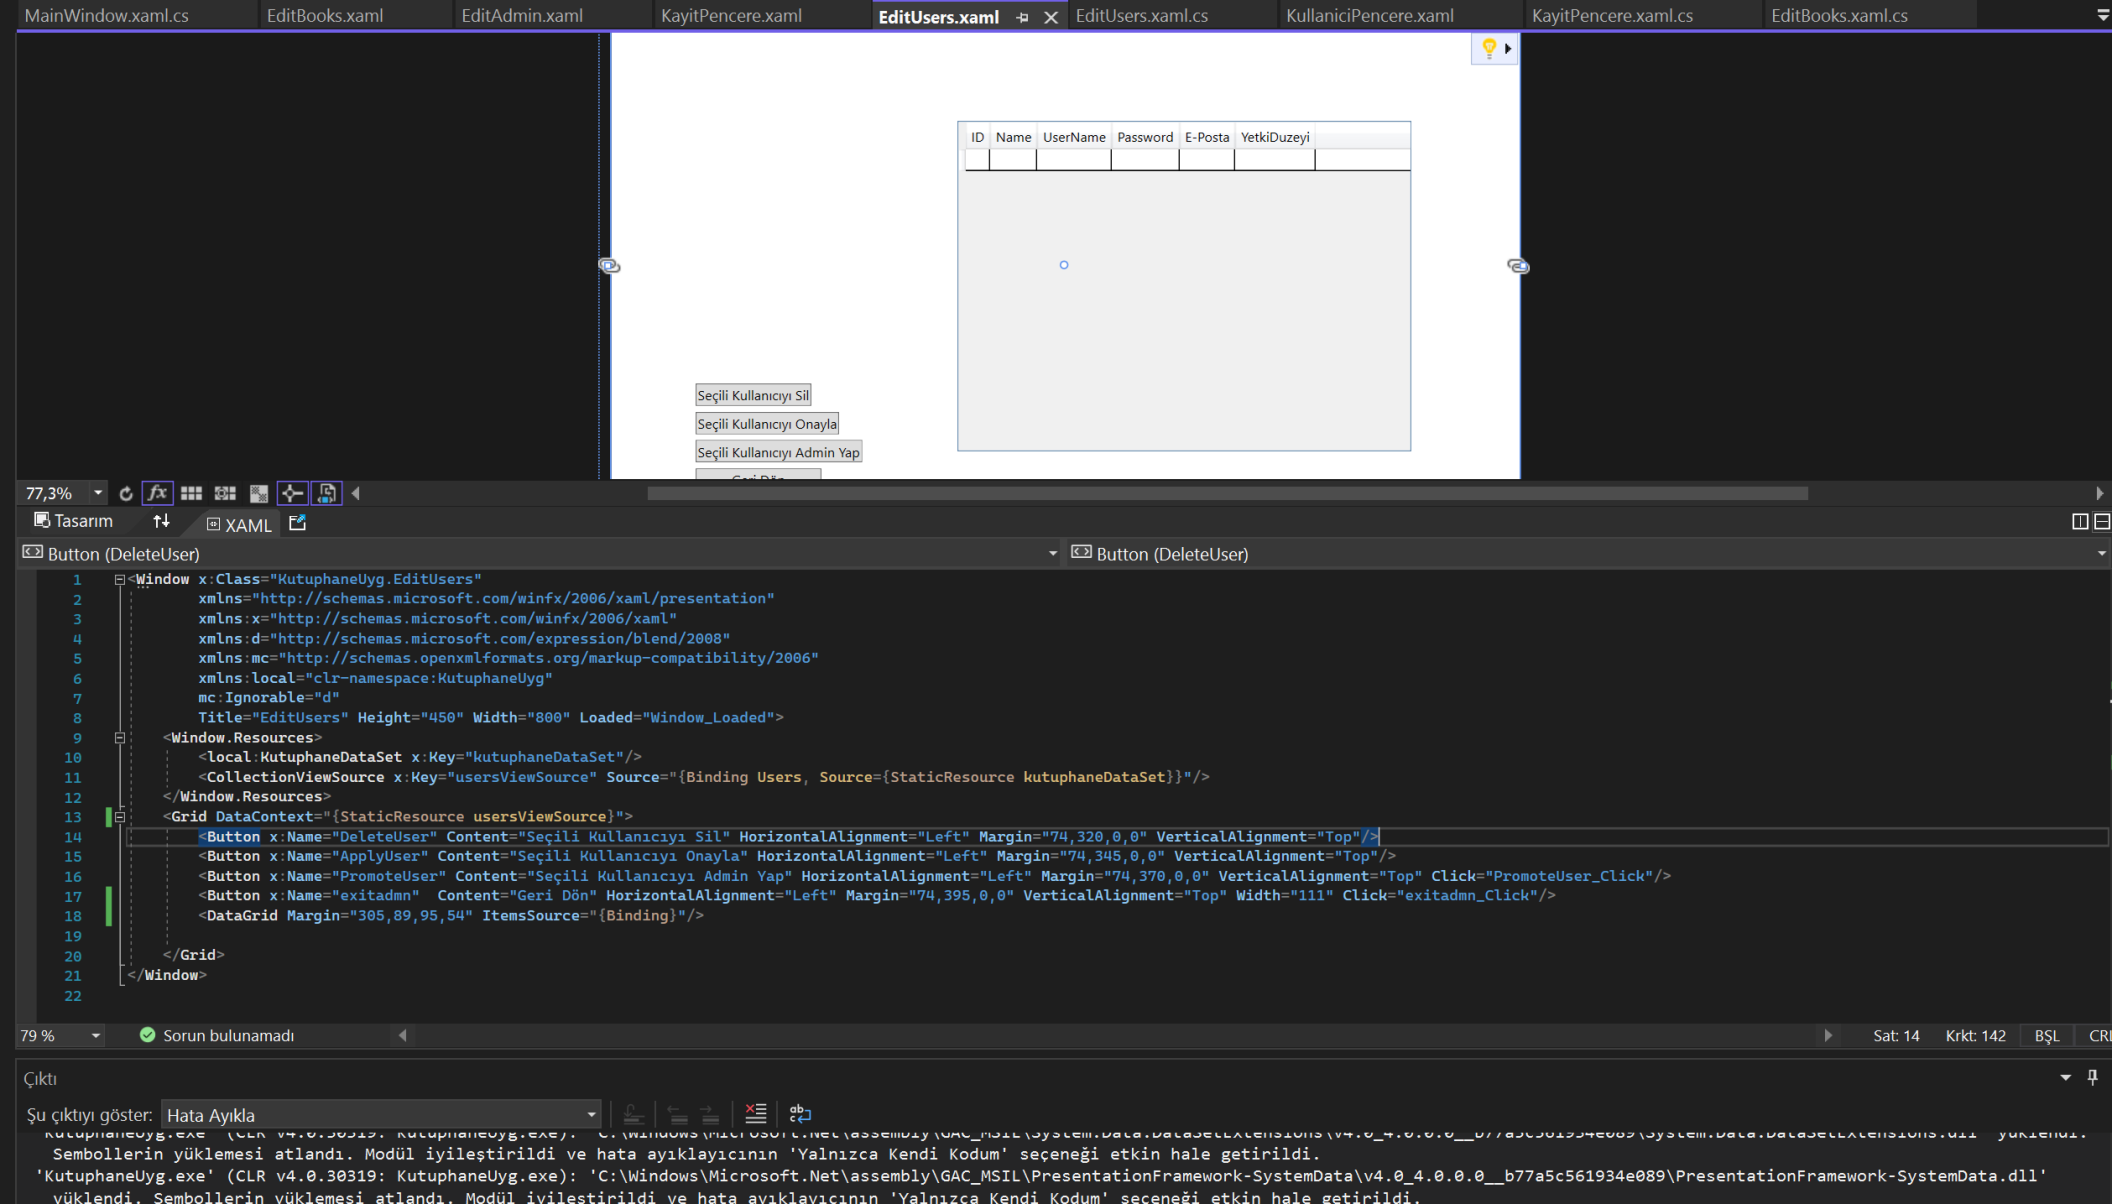Refresh the XAML designer view

pyautogui.click(x=126, y=493)
